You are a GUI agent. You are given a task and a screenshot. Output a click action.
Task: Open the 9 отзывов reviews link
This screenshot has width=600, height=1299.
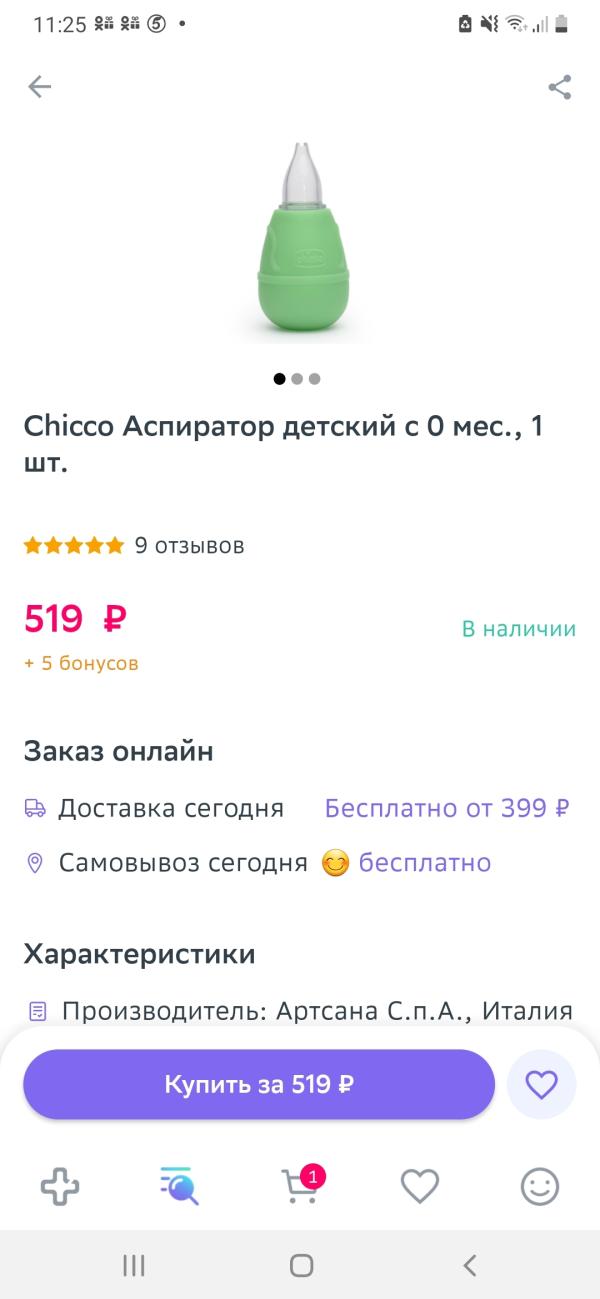[x=190, y=546]
